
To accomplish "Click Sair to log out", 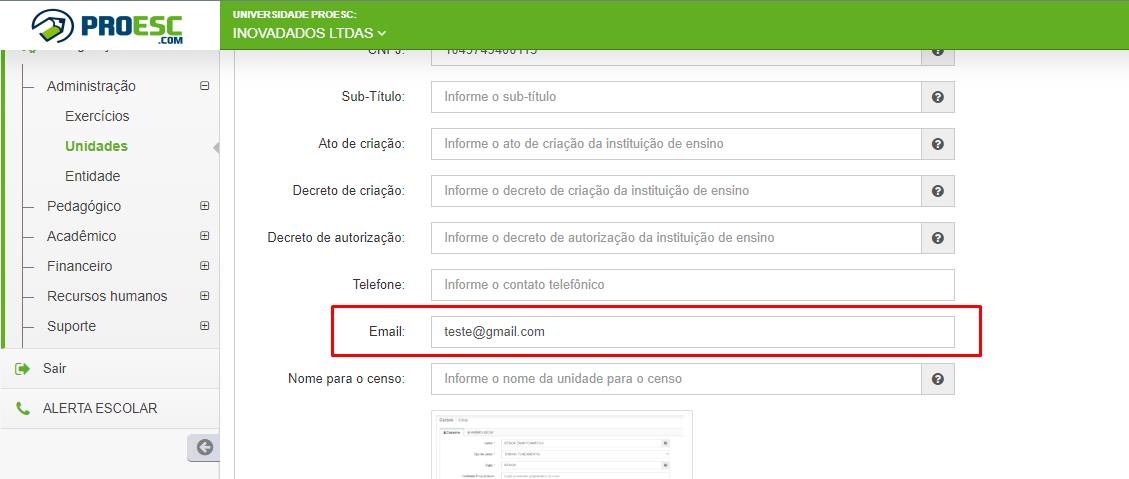I will pyautogui.click(x=55, y=369).
